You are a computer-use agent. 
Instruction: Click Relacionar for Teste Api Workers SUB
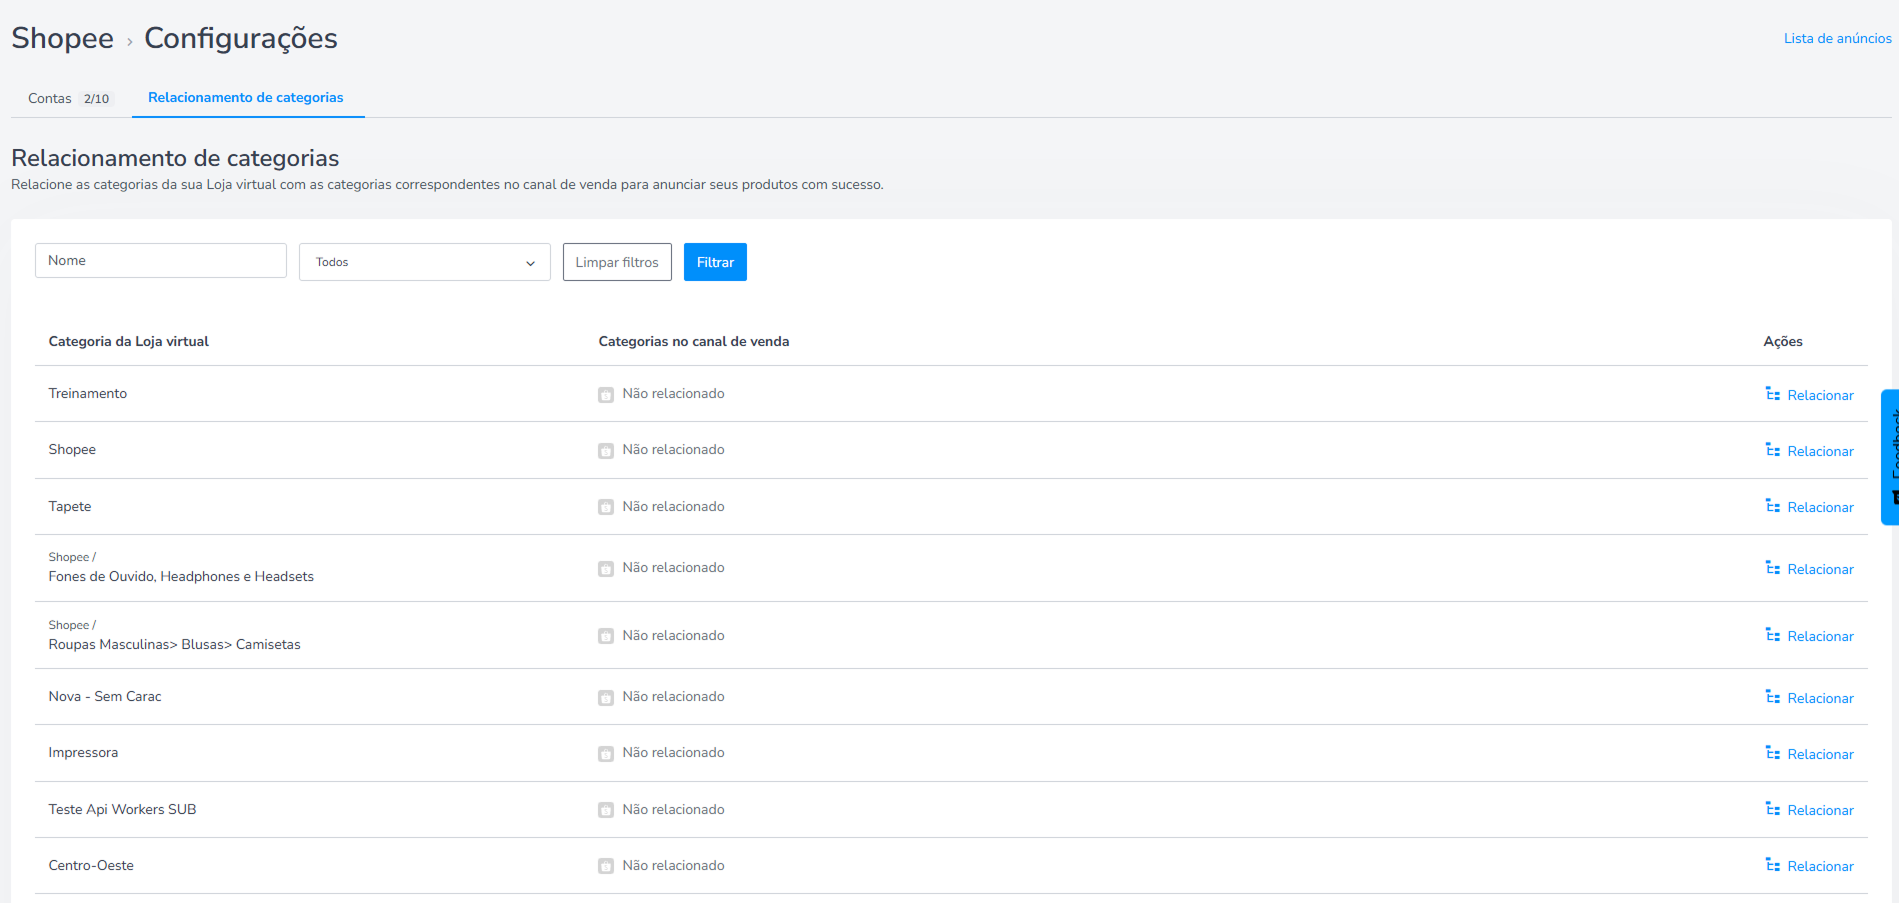(x=1820, y=810)
